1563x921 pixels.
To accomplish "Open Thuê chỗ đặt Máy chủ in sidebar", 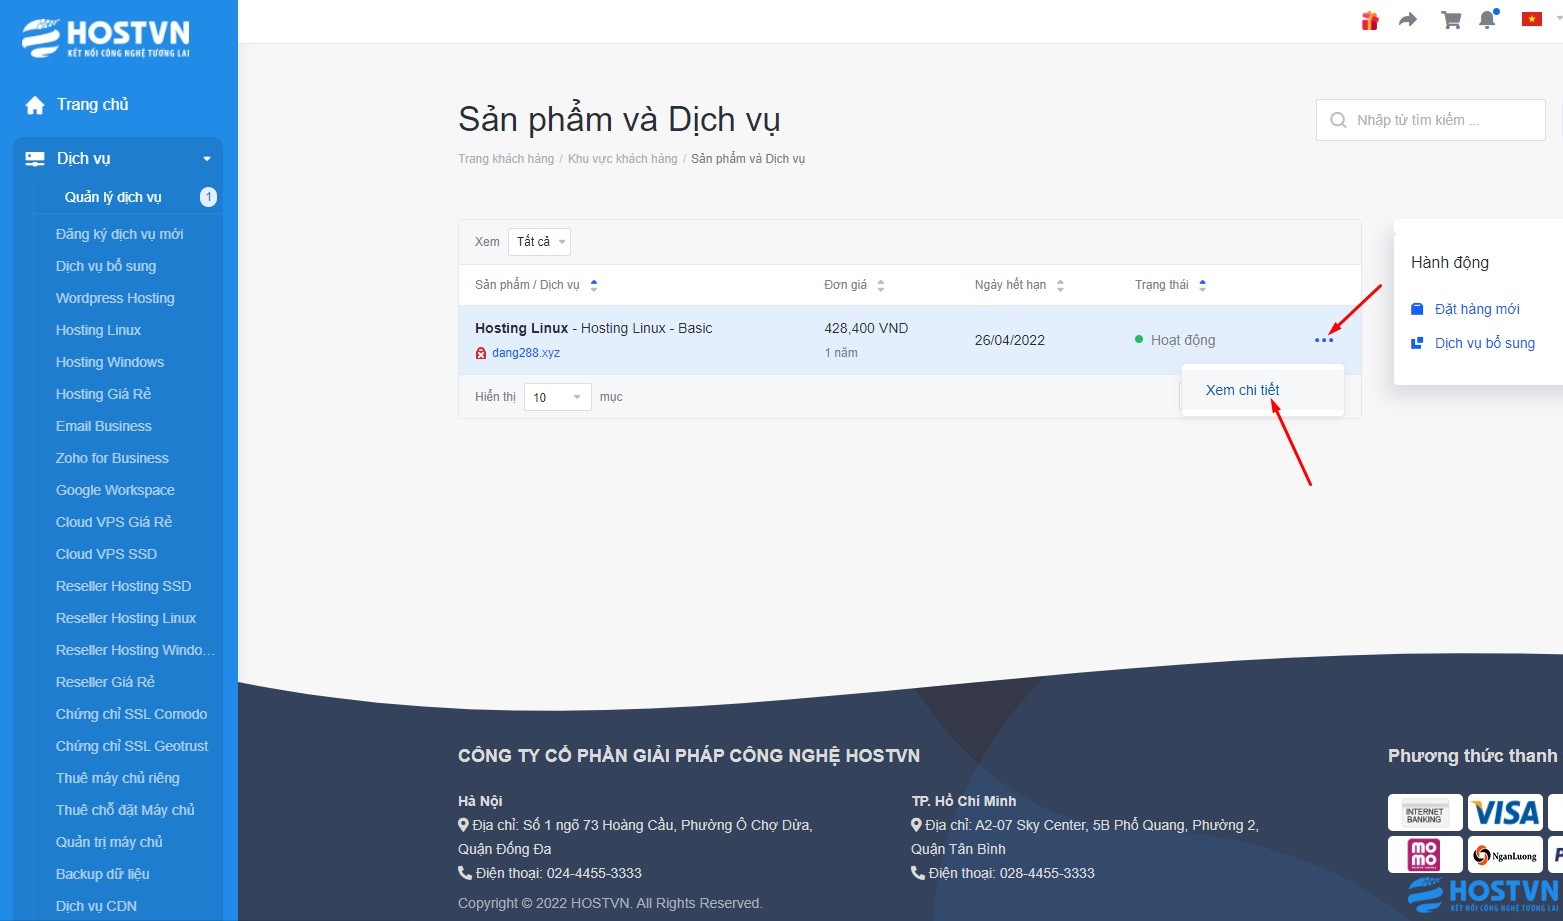I will pos(125,810).
